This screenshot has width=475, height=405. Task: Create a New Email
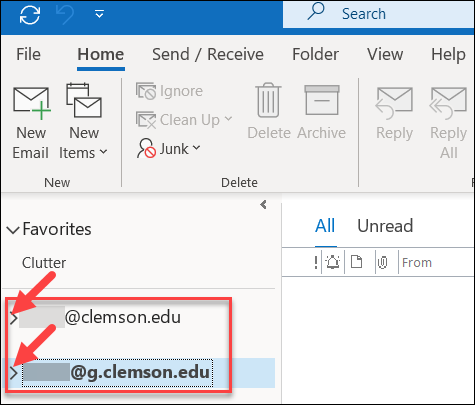[x=31, y=123]
